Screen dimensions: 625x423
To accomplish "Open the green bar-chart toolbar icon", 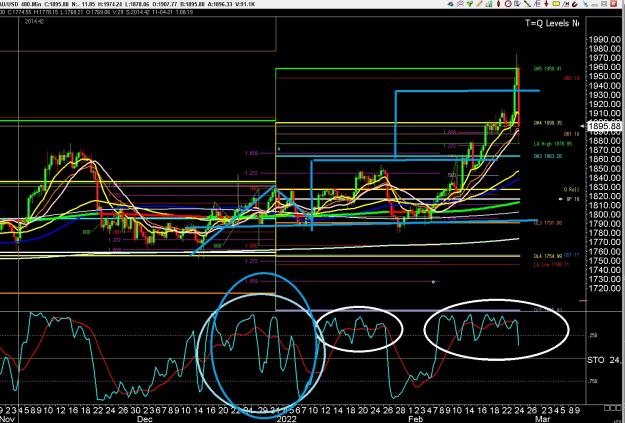I will pyautogui.click(x=489, y=4).
